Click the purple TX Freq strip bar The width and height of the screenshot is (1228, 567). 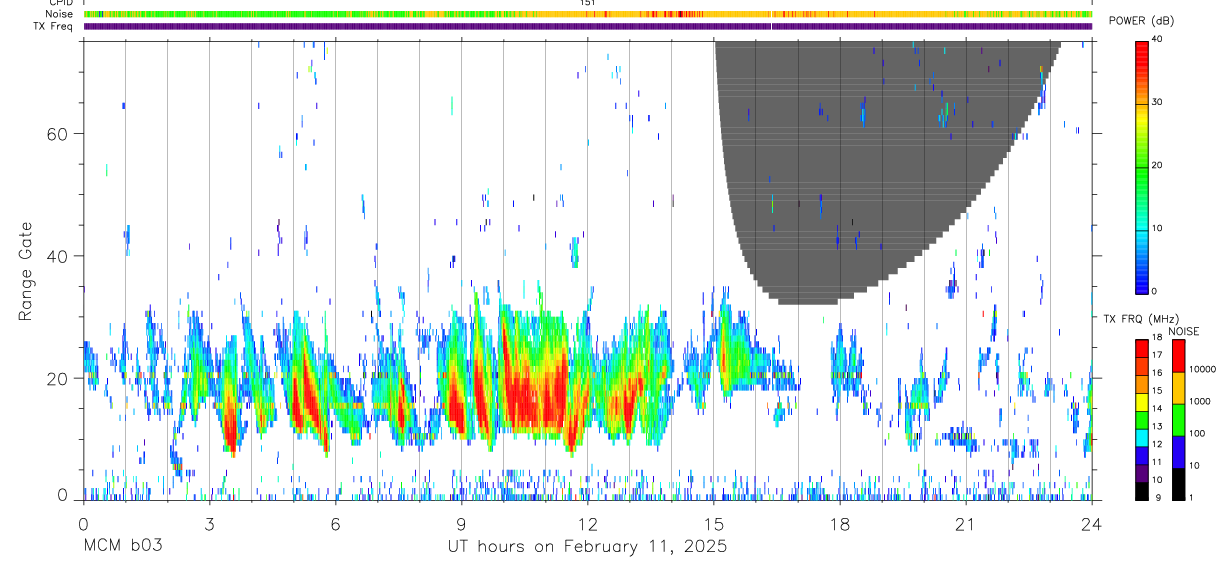588,26
